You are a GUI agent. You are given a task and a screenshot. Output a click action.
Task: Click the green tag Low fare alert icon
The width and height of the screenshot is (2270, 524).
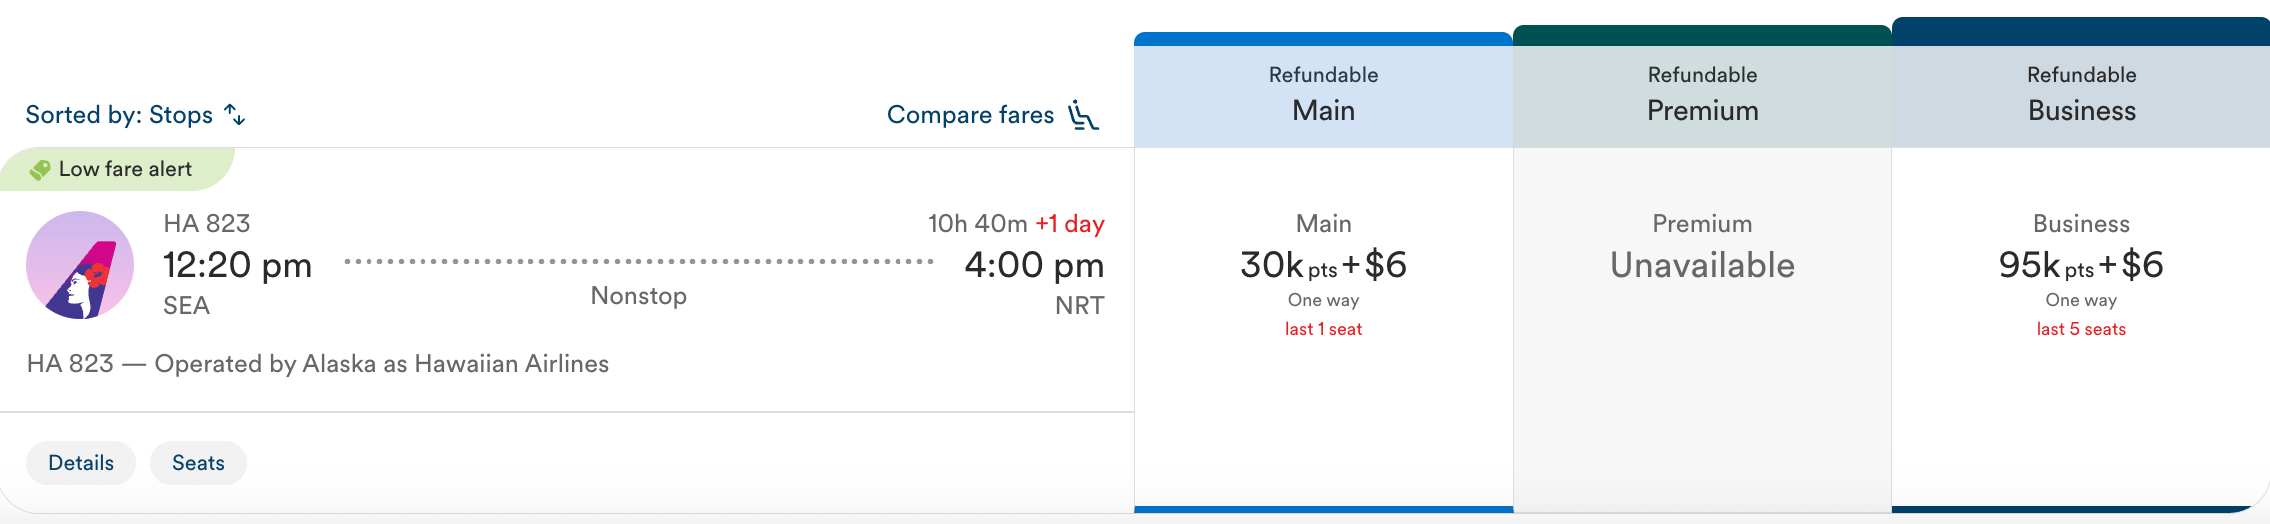pyautogui.click(x=40, y=170)
